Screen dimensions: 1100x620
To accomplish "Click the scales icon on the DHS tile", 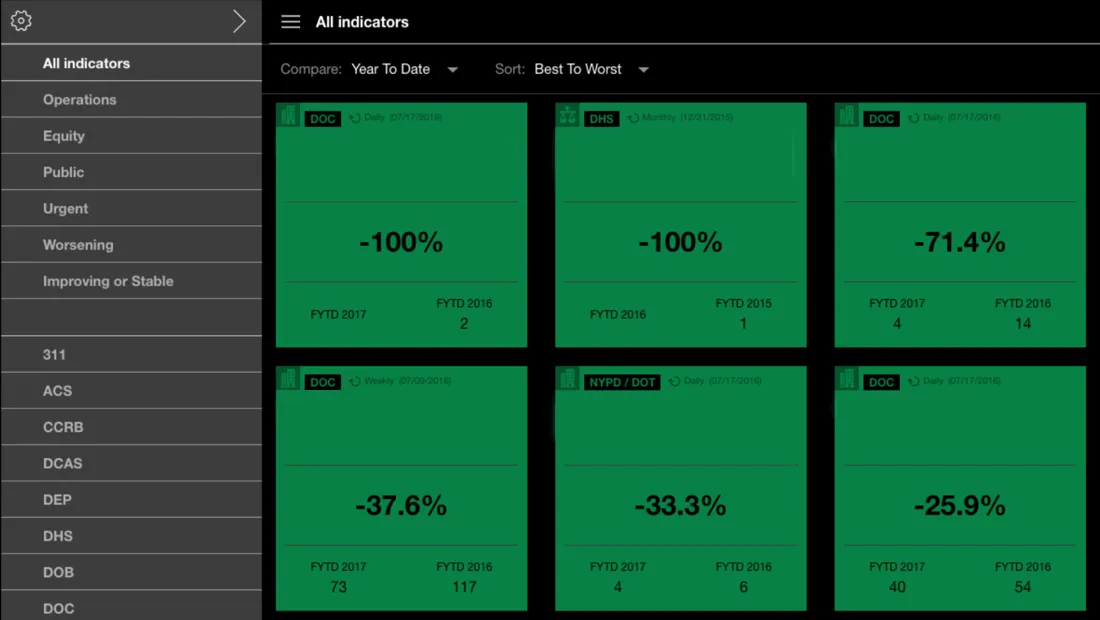I will coord(568,116).
